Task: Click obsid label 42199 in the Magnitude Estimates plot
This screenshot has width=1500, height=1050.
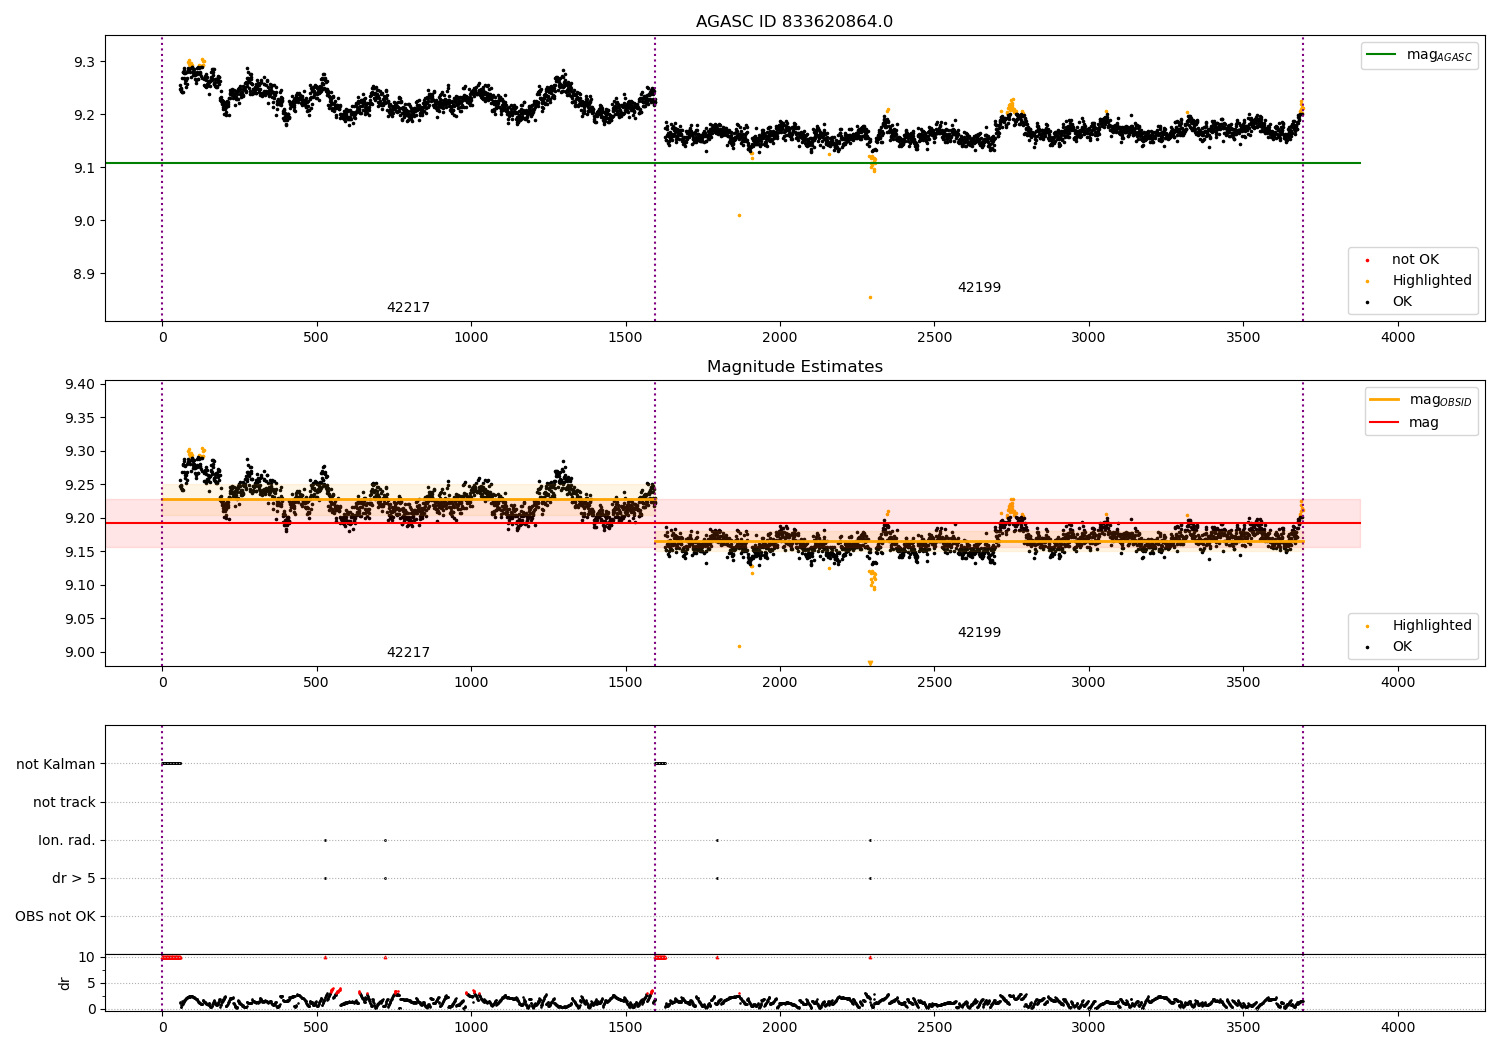Action: [x=979, y=633]
